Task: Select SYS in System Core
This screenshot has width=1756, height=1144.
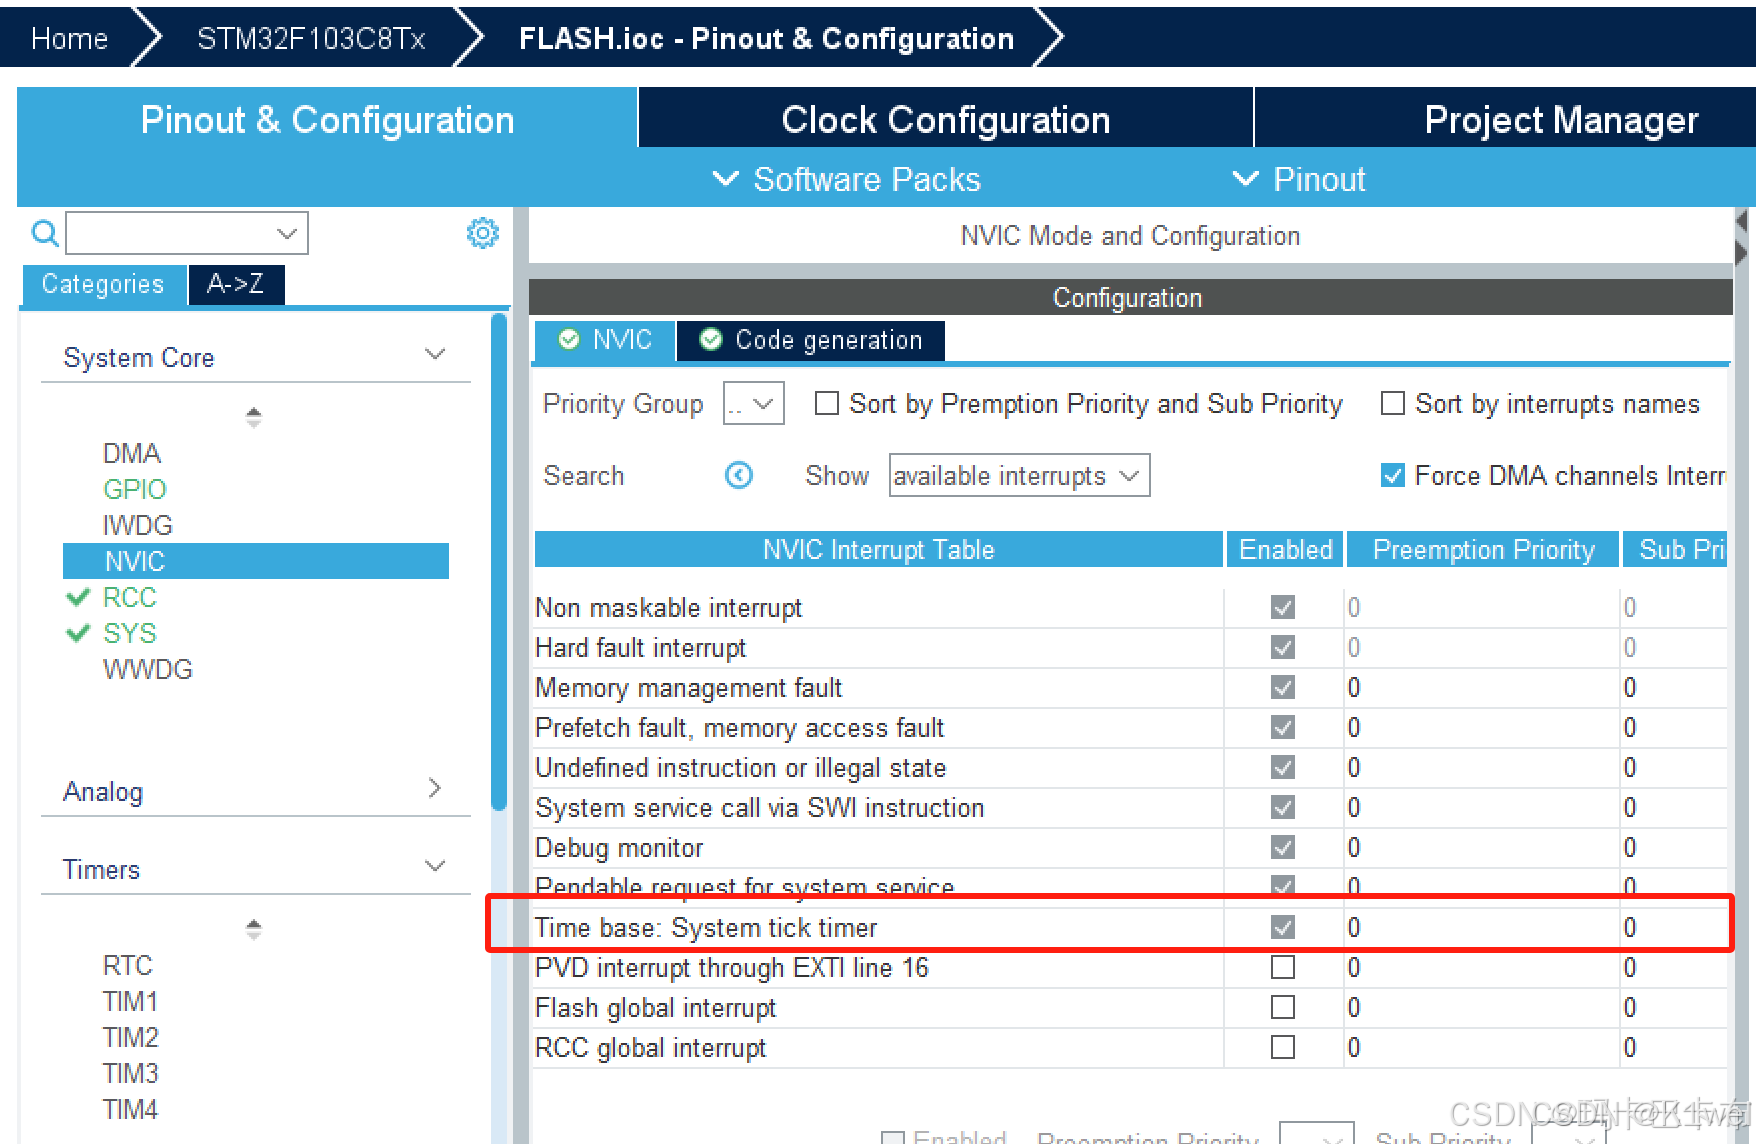Action: [129, 633]
